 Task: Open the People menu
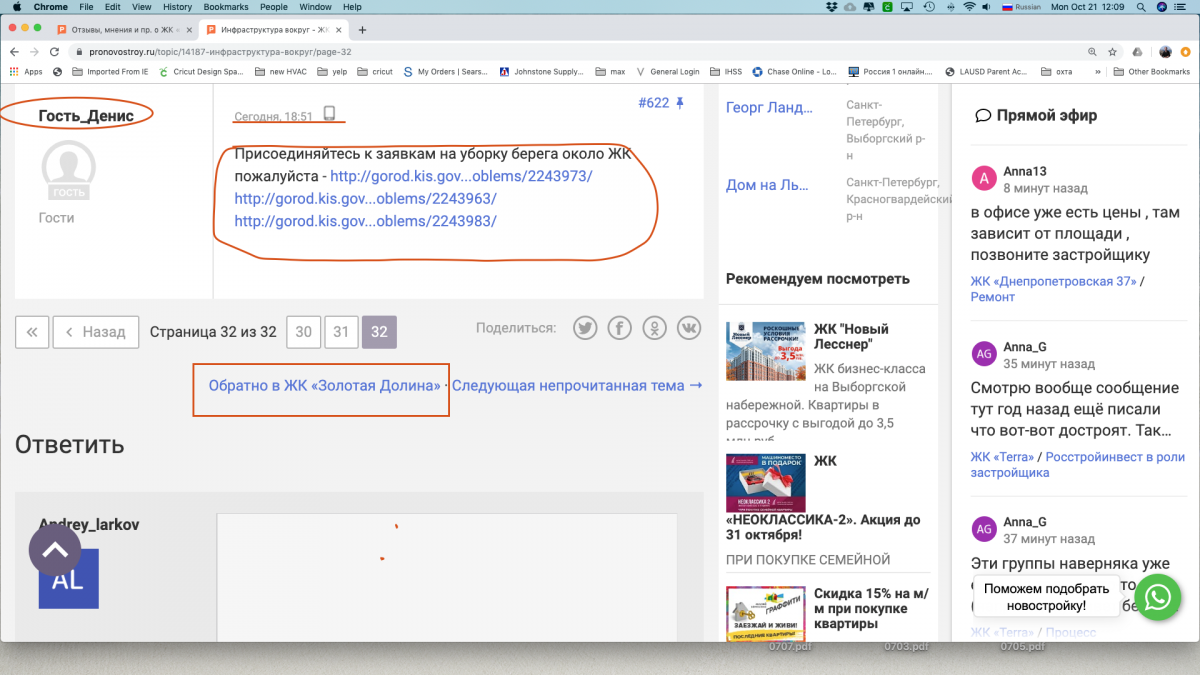274,7
